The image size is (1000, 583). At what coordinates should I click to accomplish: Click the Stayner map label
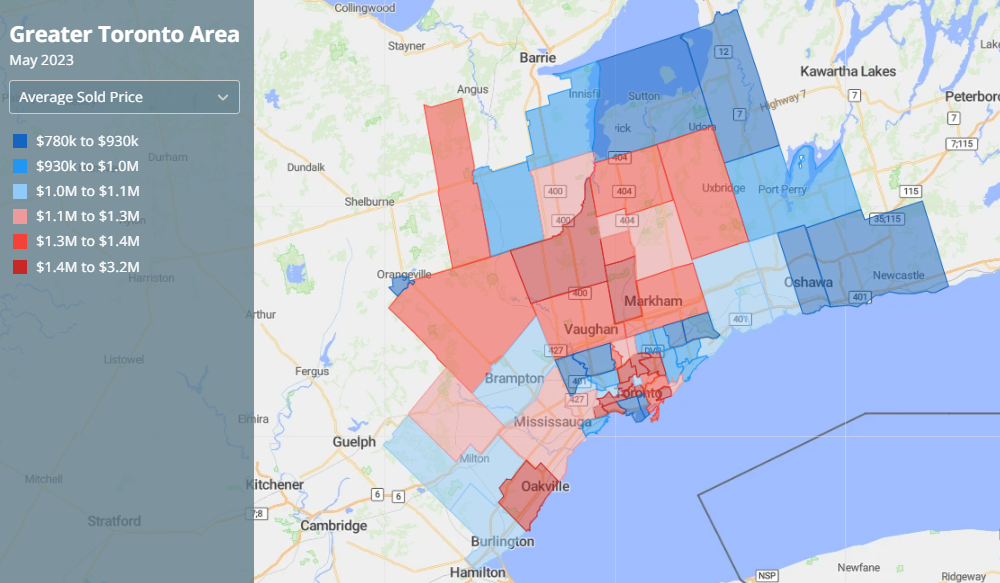406,46
